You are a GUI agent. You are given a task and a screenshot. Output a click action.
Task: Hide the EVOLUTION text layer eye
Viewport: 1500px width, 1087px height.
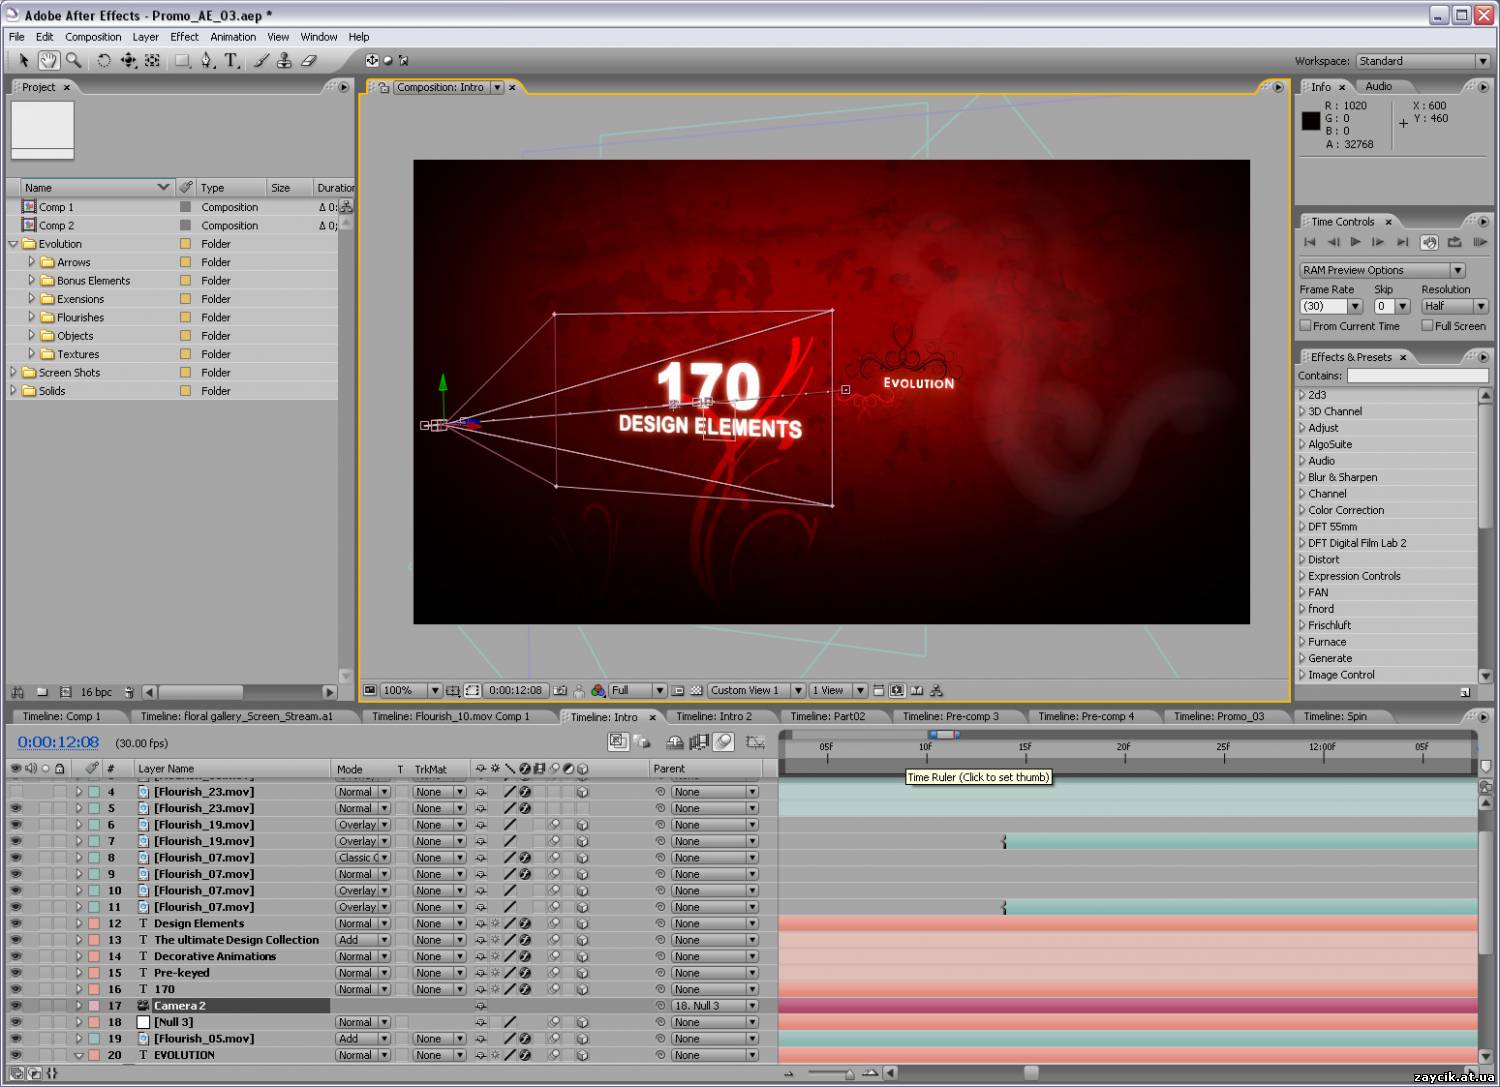[15, 1054]
